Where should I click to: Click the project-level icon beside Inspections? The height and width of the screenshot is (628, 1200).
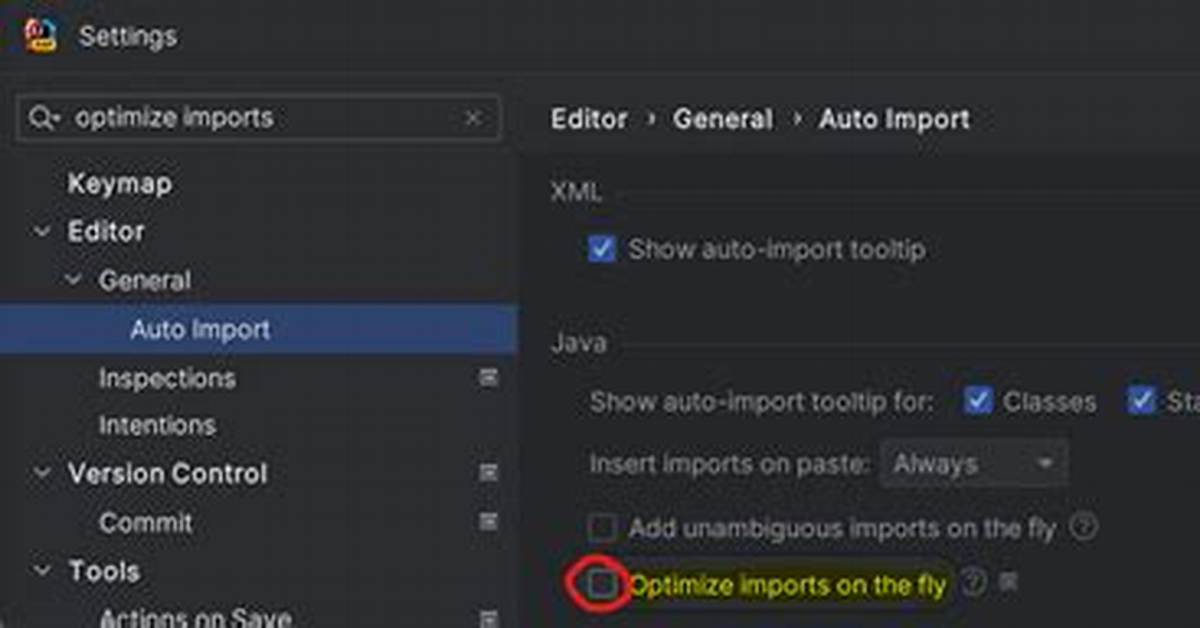pyautogui.click(x=488, y=378)
